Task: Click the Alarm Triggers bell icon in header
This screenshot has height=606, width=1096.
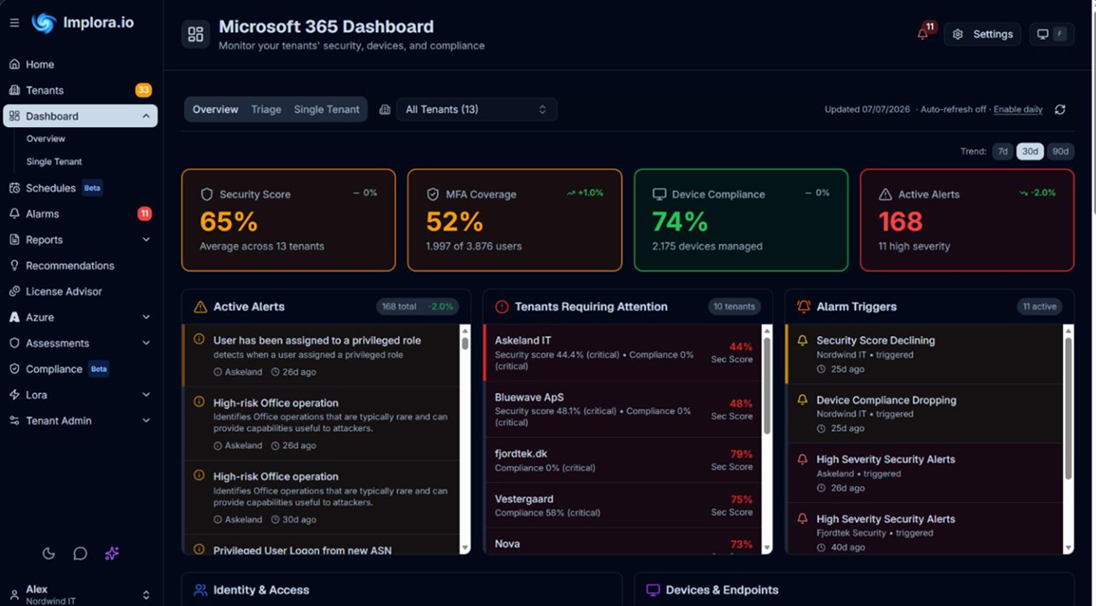Action: [804, 307]
